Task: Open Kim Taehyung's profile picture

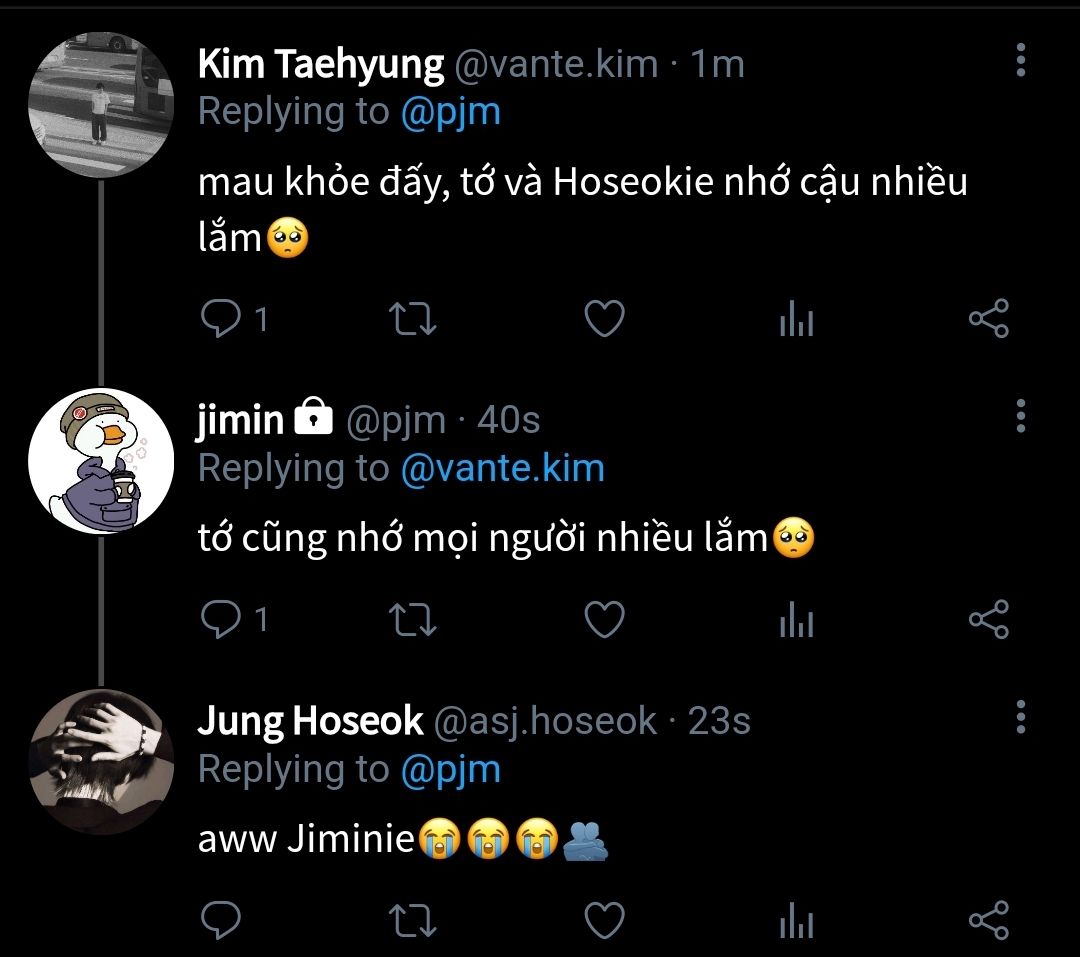Action: pos(101,103)
